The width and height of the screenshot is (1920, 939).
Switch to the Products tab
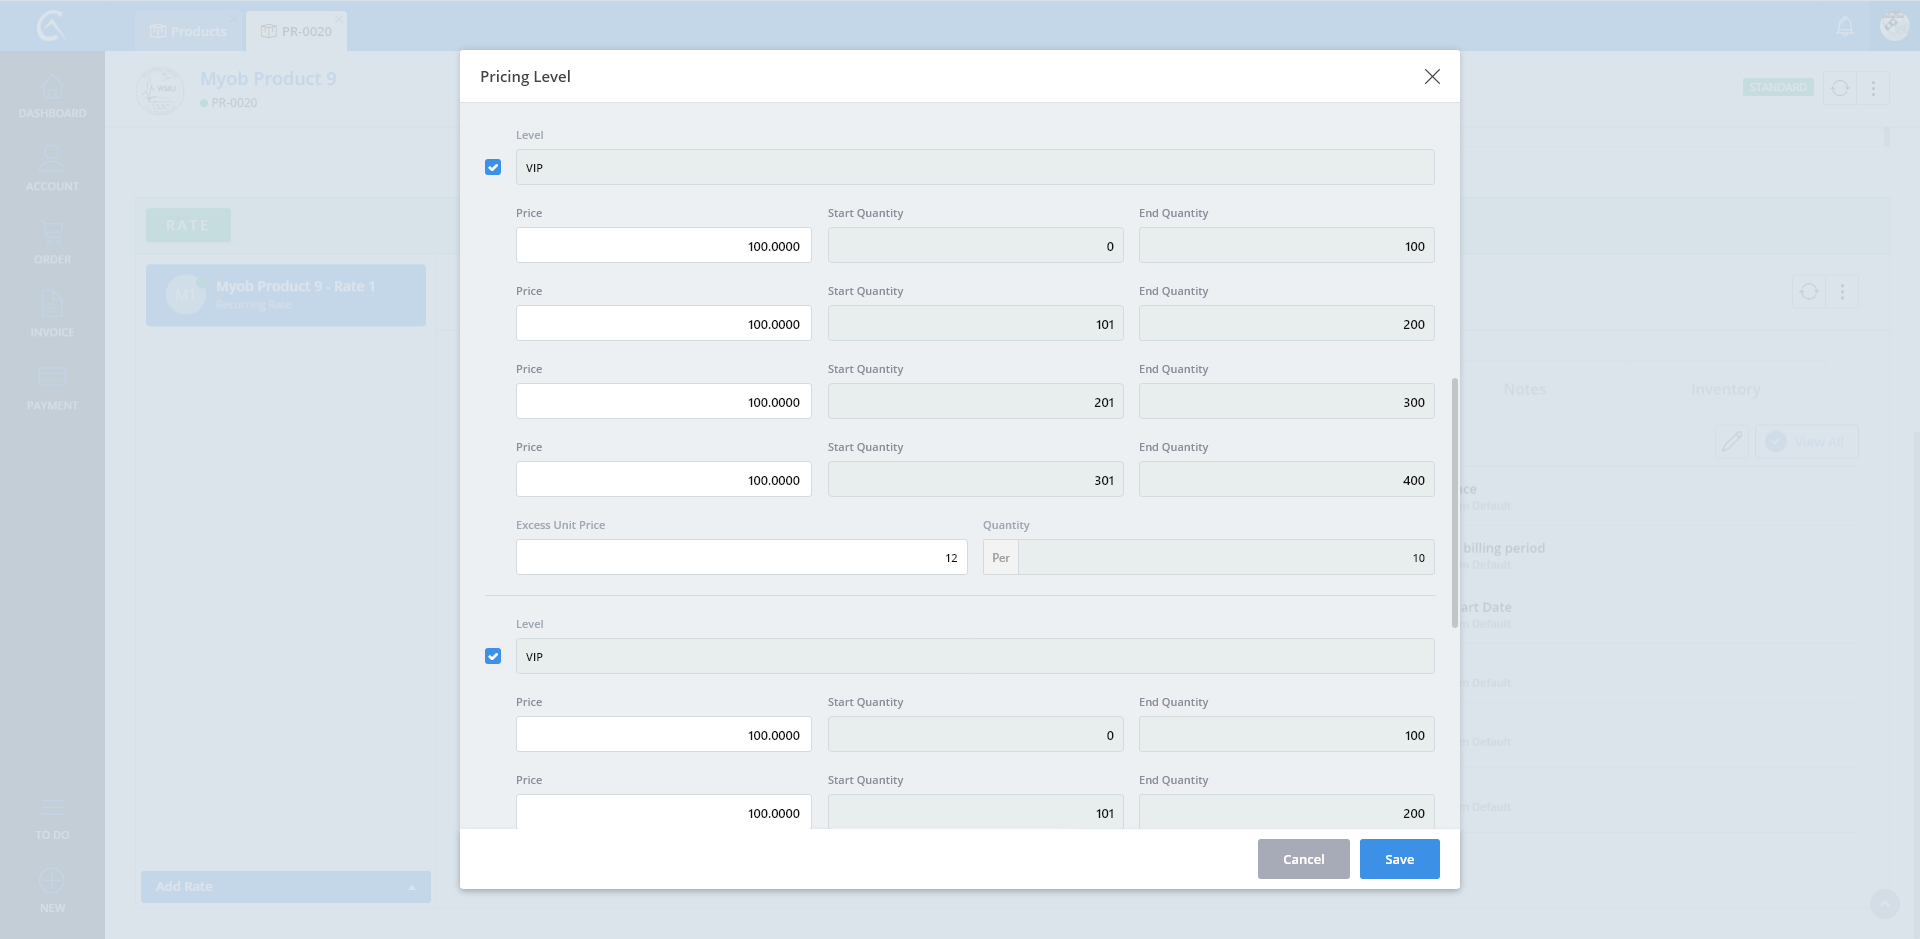pyautogui.click(x=188, y=32)
